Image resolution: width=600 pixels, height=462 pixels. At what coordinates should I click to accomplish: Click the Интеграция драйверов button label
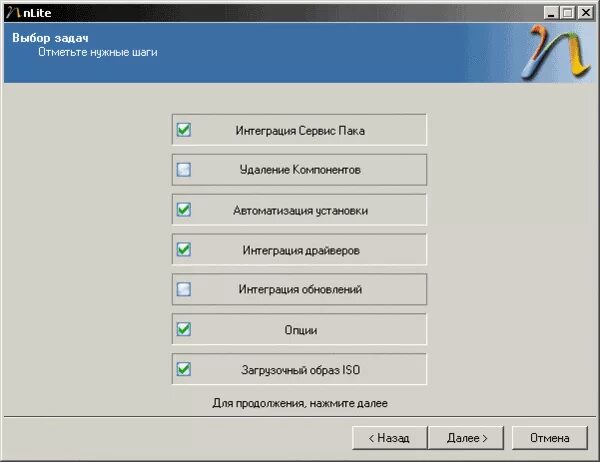click(301, 250)
